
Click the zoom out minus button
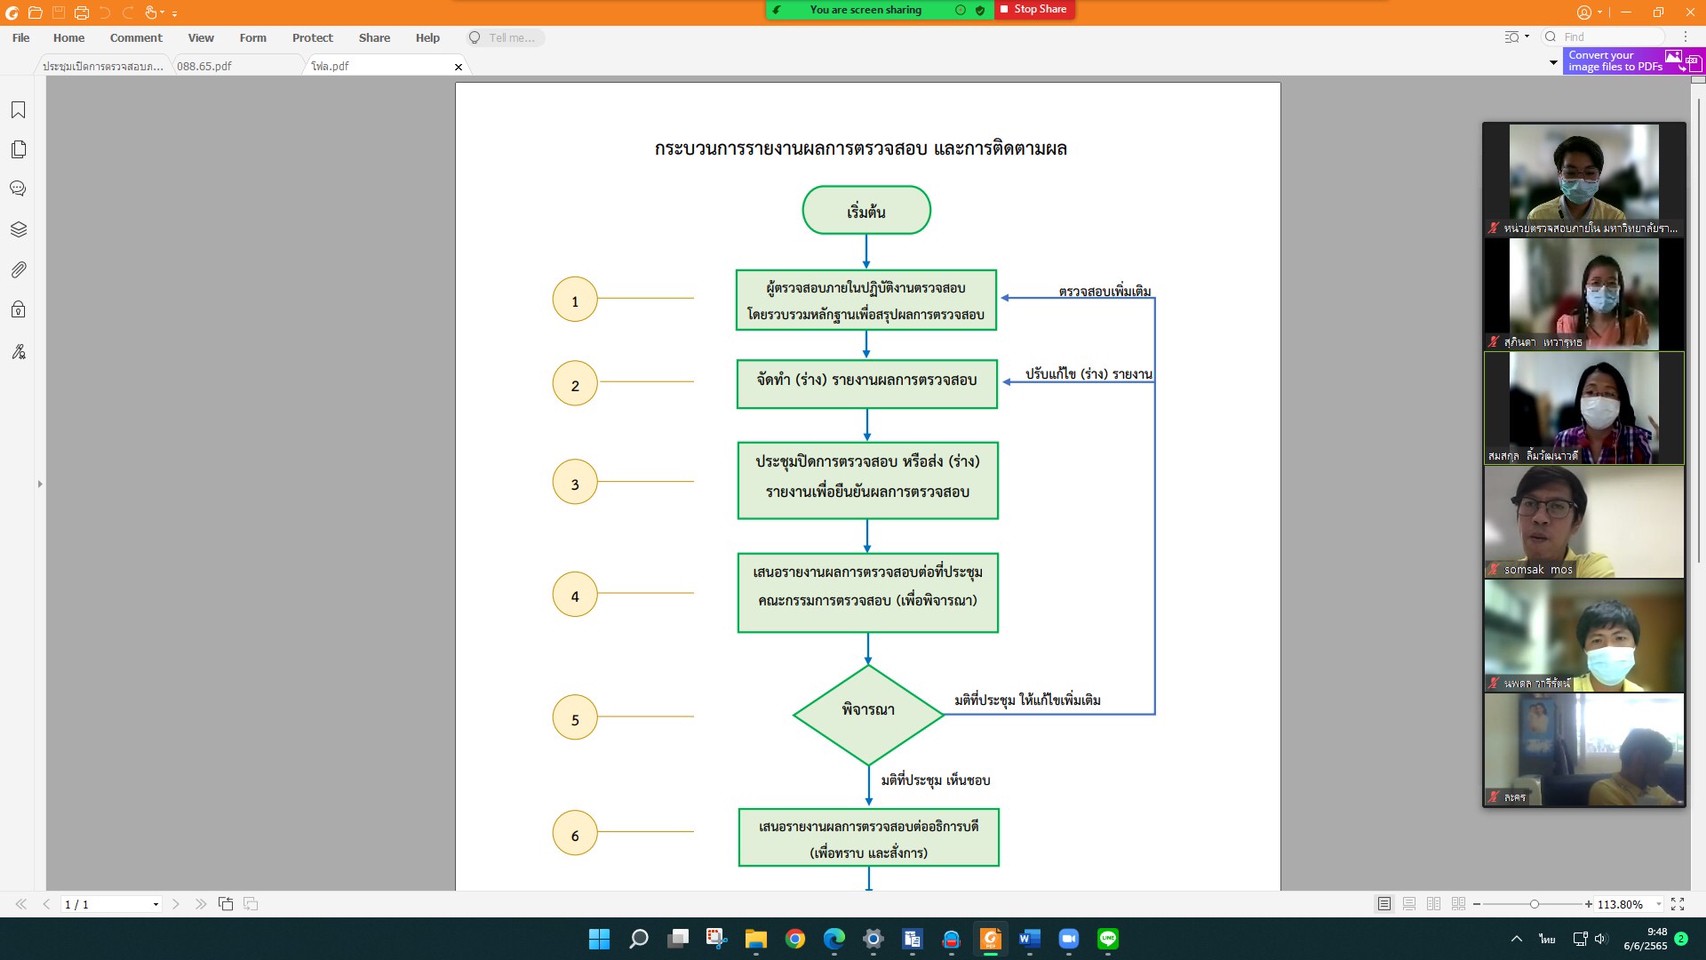point(1477,904)
